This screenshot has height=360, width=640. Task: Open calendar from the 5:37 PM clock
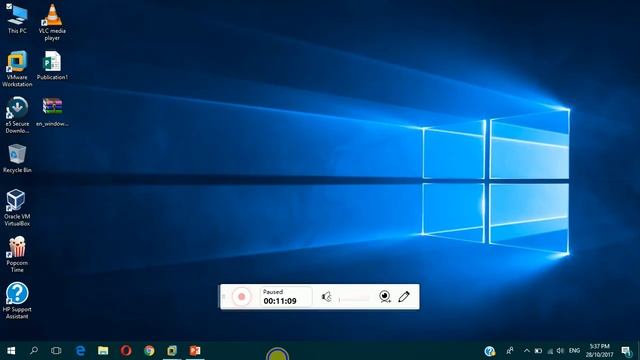(x=600, y=351)
